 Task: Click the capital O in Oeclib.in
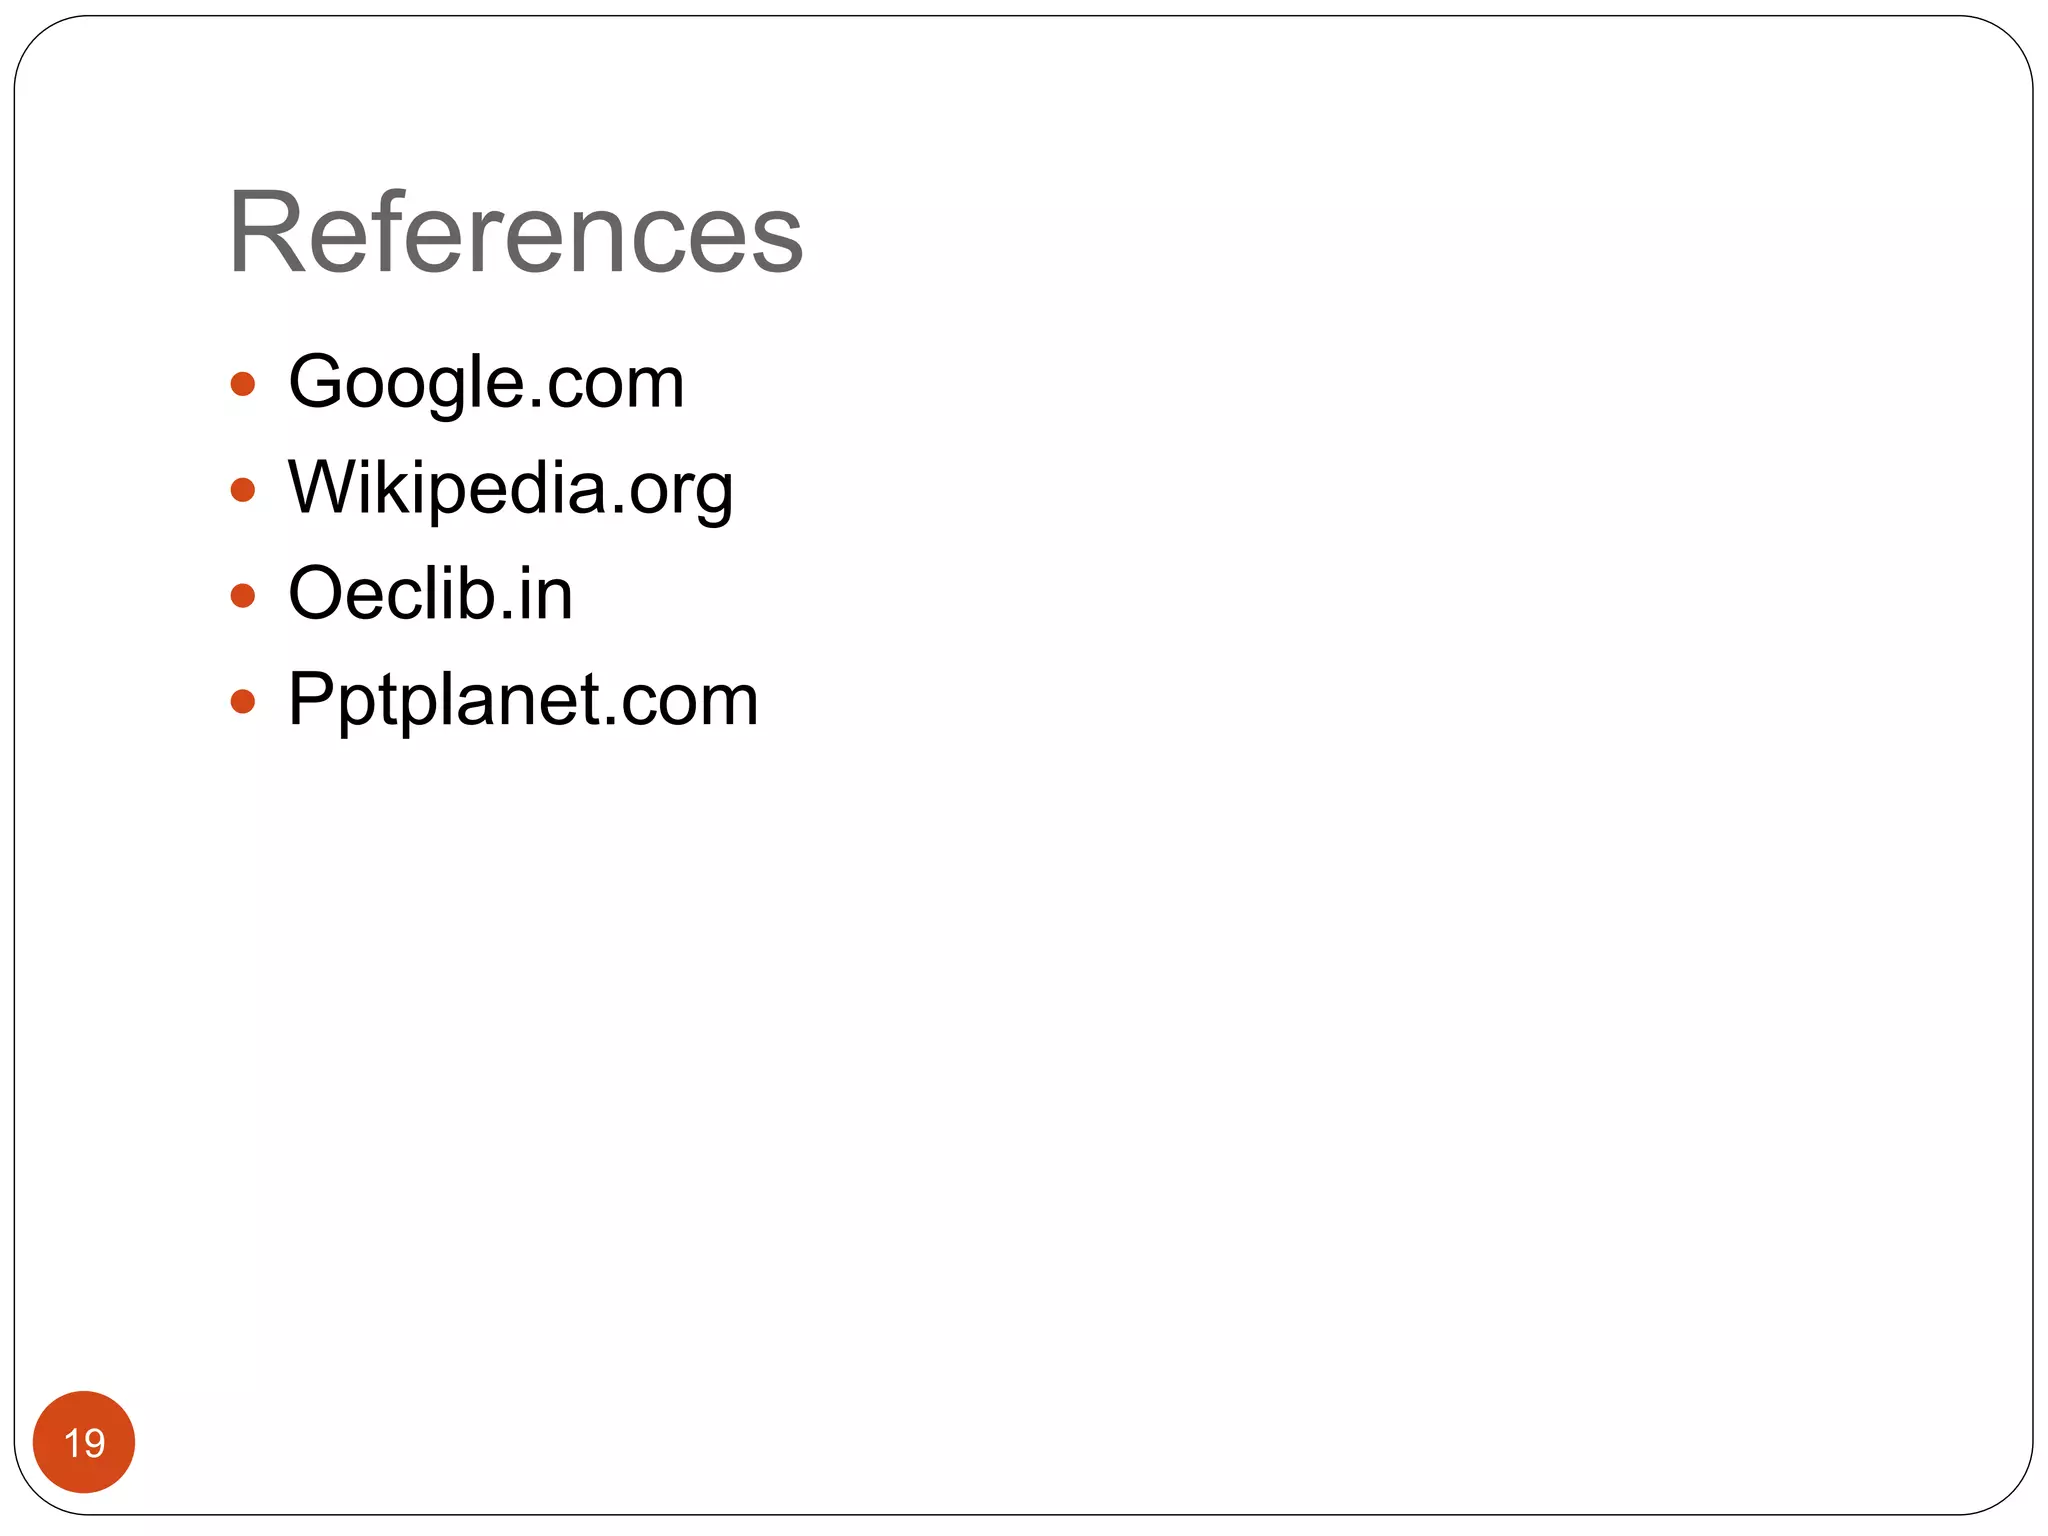click(x=316, y=594)
